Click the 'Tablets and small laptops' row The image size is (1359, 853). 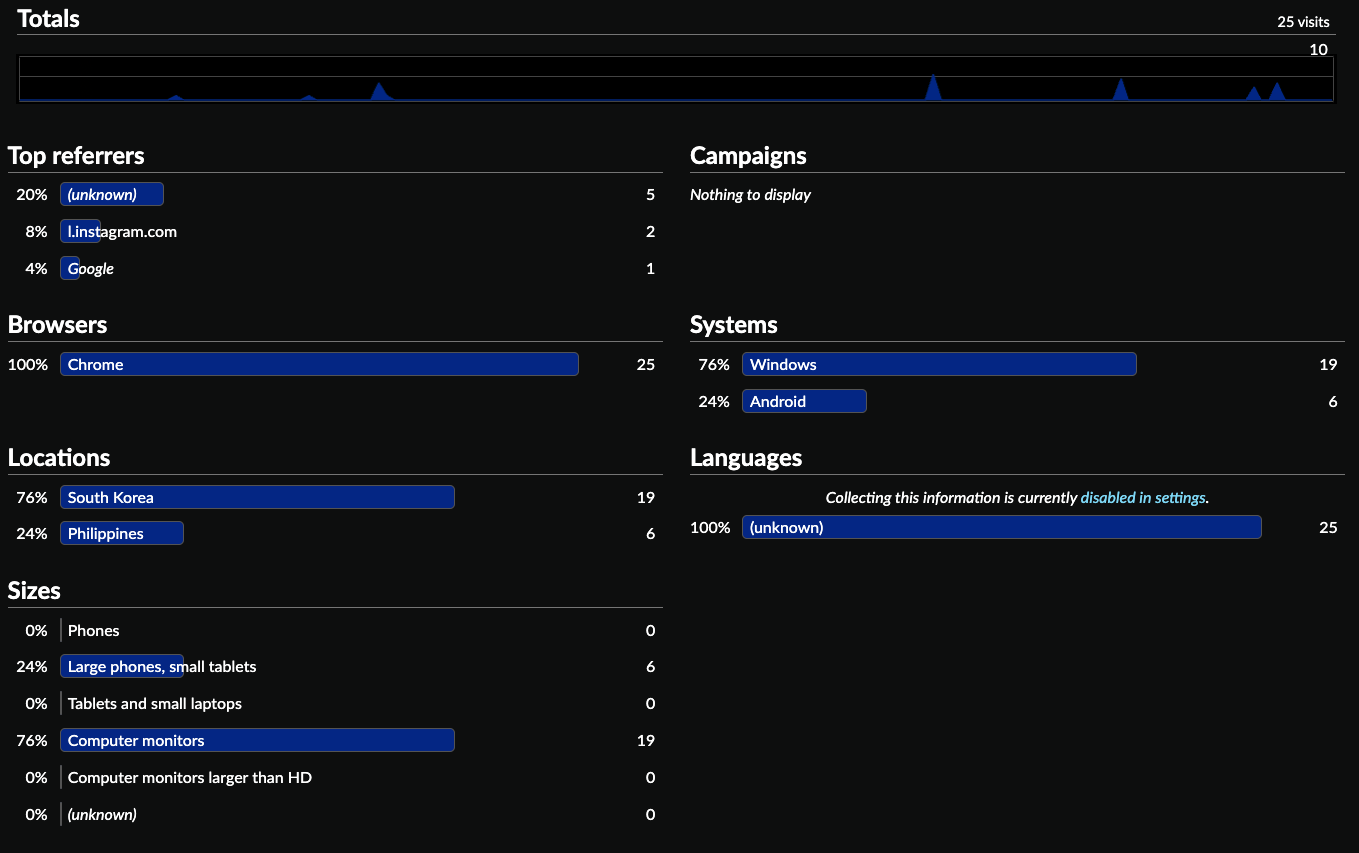pos(155,703)
